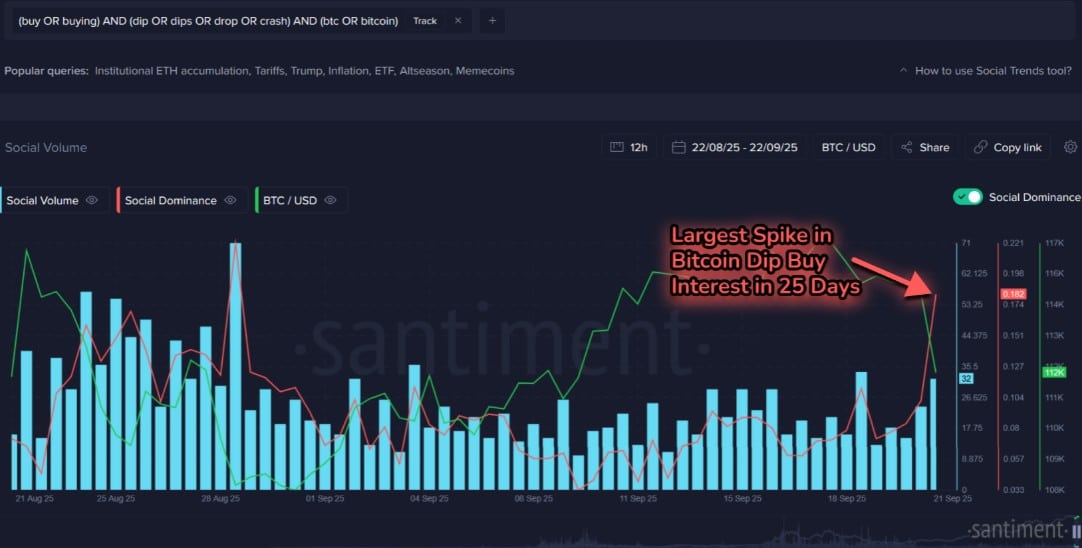Viewport: 1082px width, 548px height.
Task: Open popular query Inflation
Action: coord(348,70)
